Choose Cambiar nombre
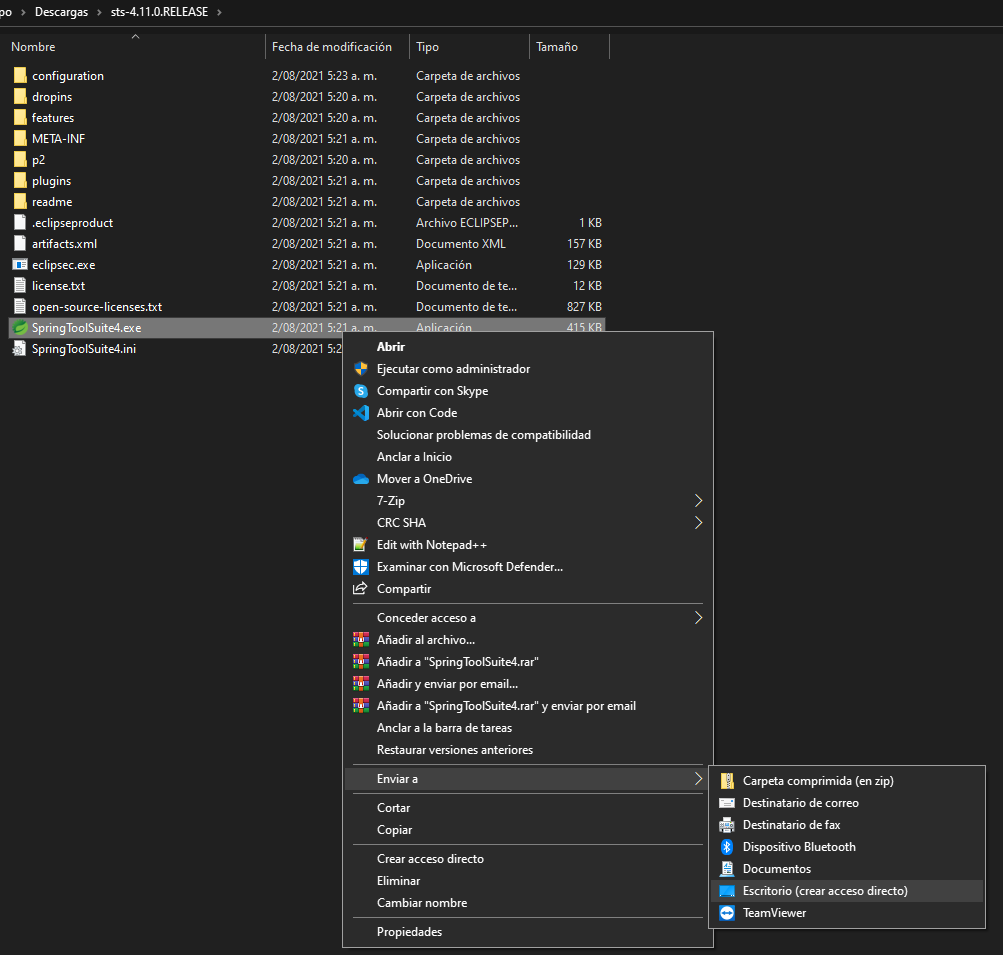The height and width of the screenshot is (955, 1003). pos(422,903)
